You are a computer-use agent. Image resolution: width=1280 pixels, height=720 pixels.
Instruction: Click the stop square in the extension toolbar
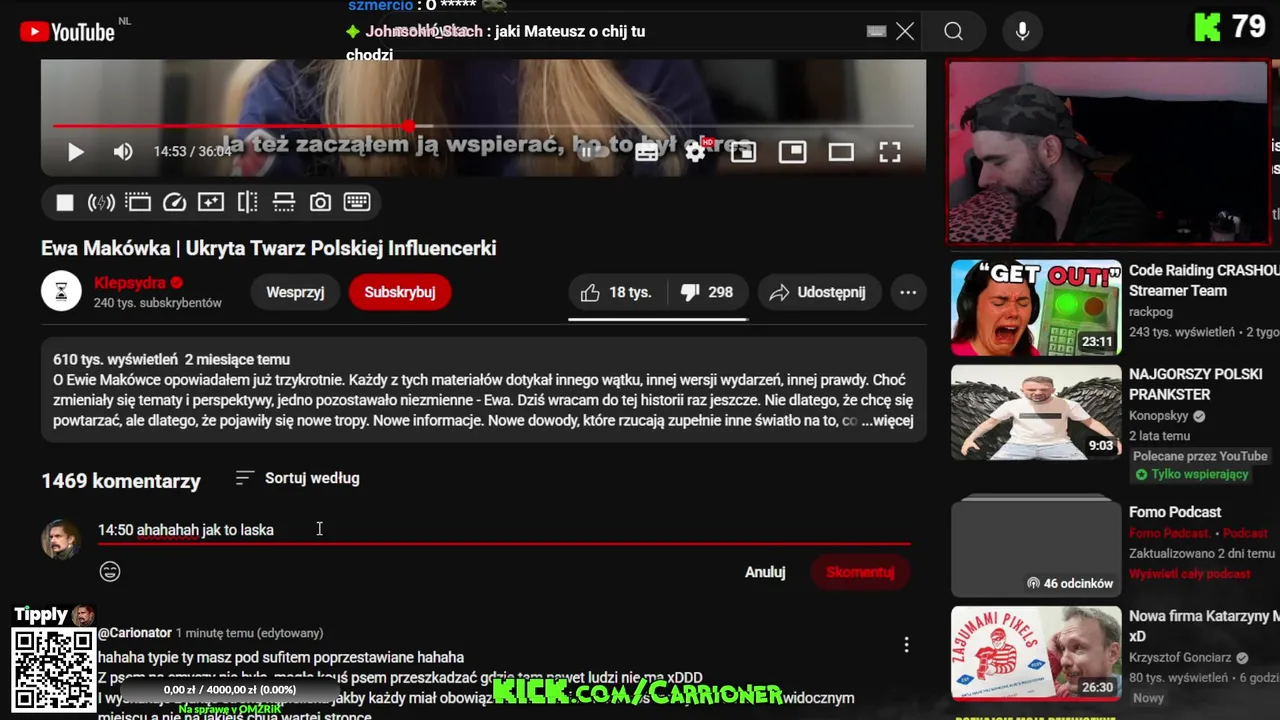[65, 203]
